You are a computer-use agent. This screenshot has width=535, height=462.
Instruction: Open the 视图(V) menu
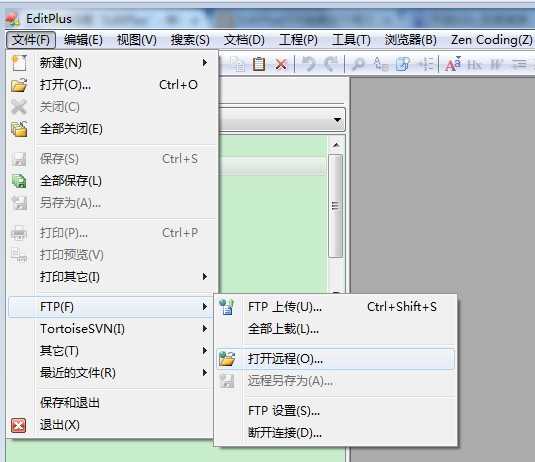tap(136, 40)
